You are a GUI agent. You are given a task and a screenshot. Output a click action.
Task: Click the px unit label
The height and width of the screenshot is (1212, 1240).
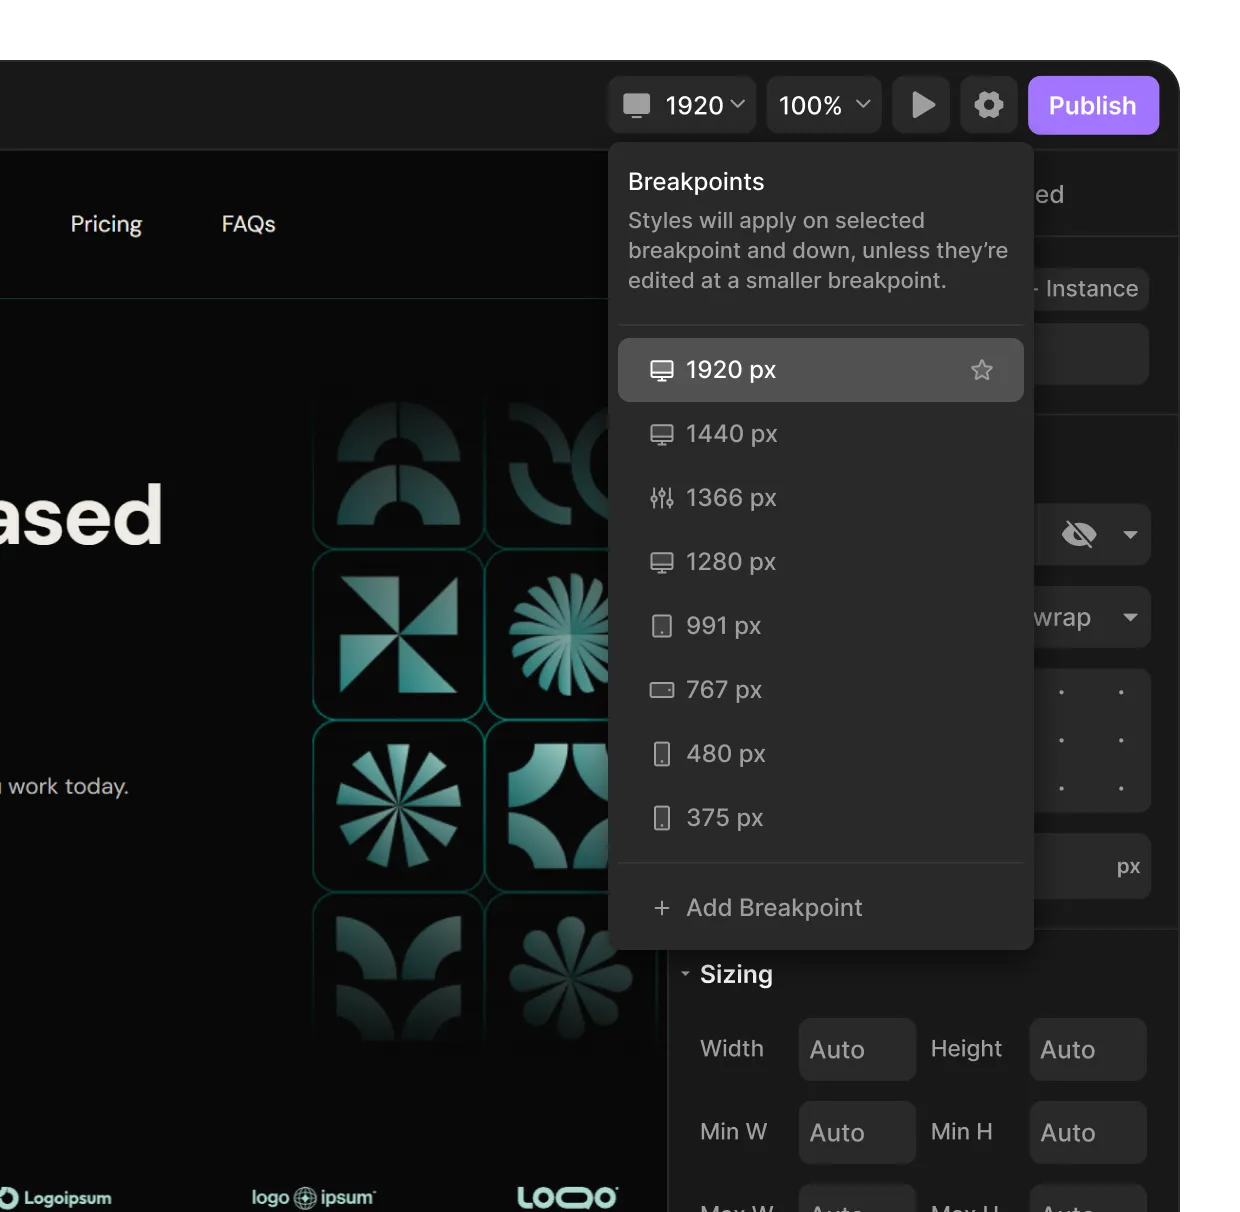click(1128, 867)
